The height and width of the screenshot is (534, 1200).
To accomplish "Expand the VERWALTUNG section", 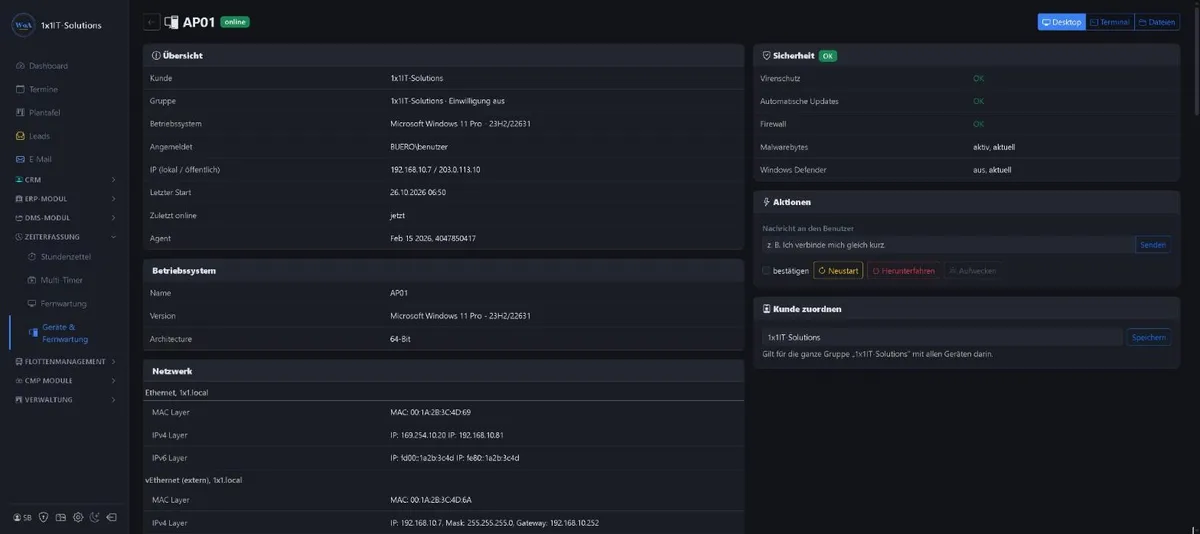I will pos(65,399).
